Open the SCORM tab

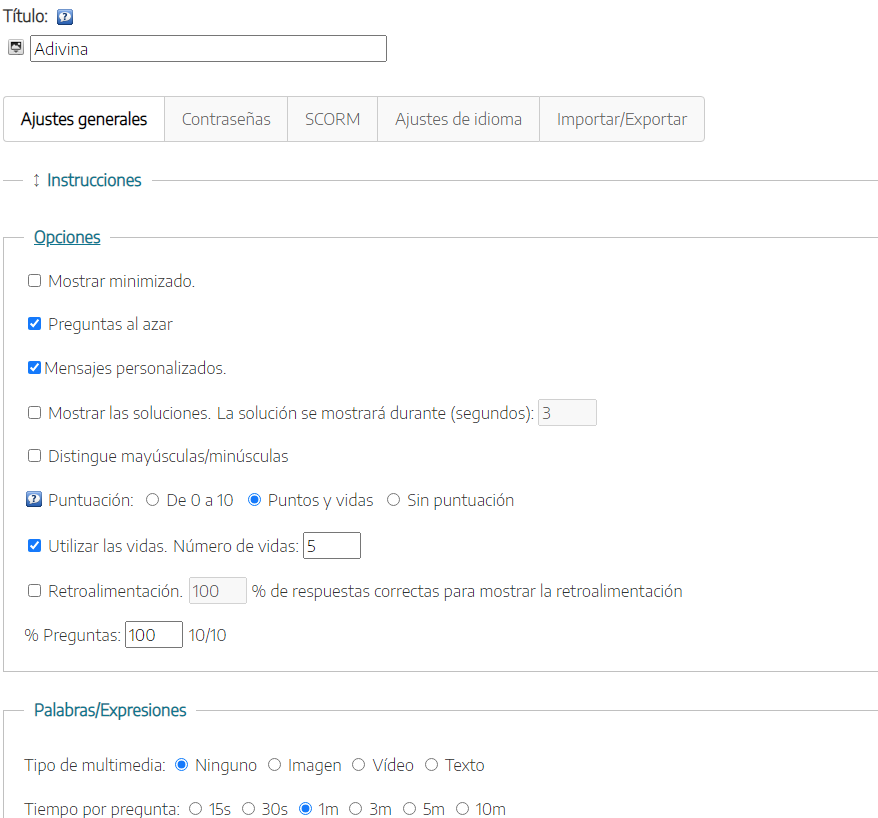pyautogui.click(x=333, y=119)
